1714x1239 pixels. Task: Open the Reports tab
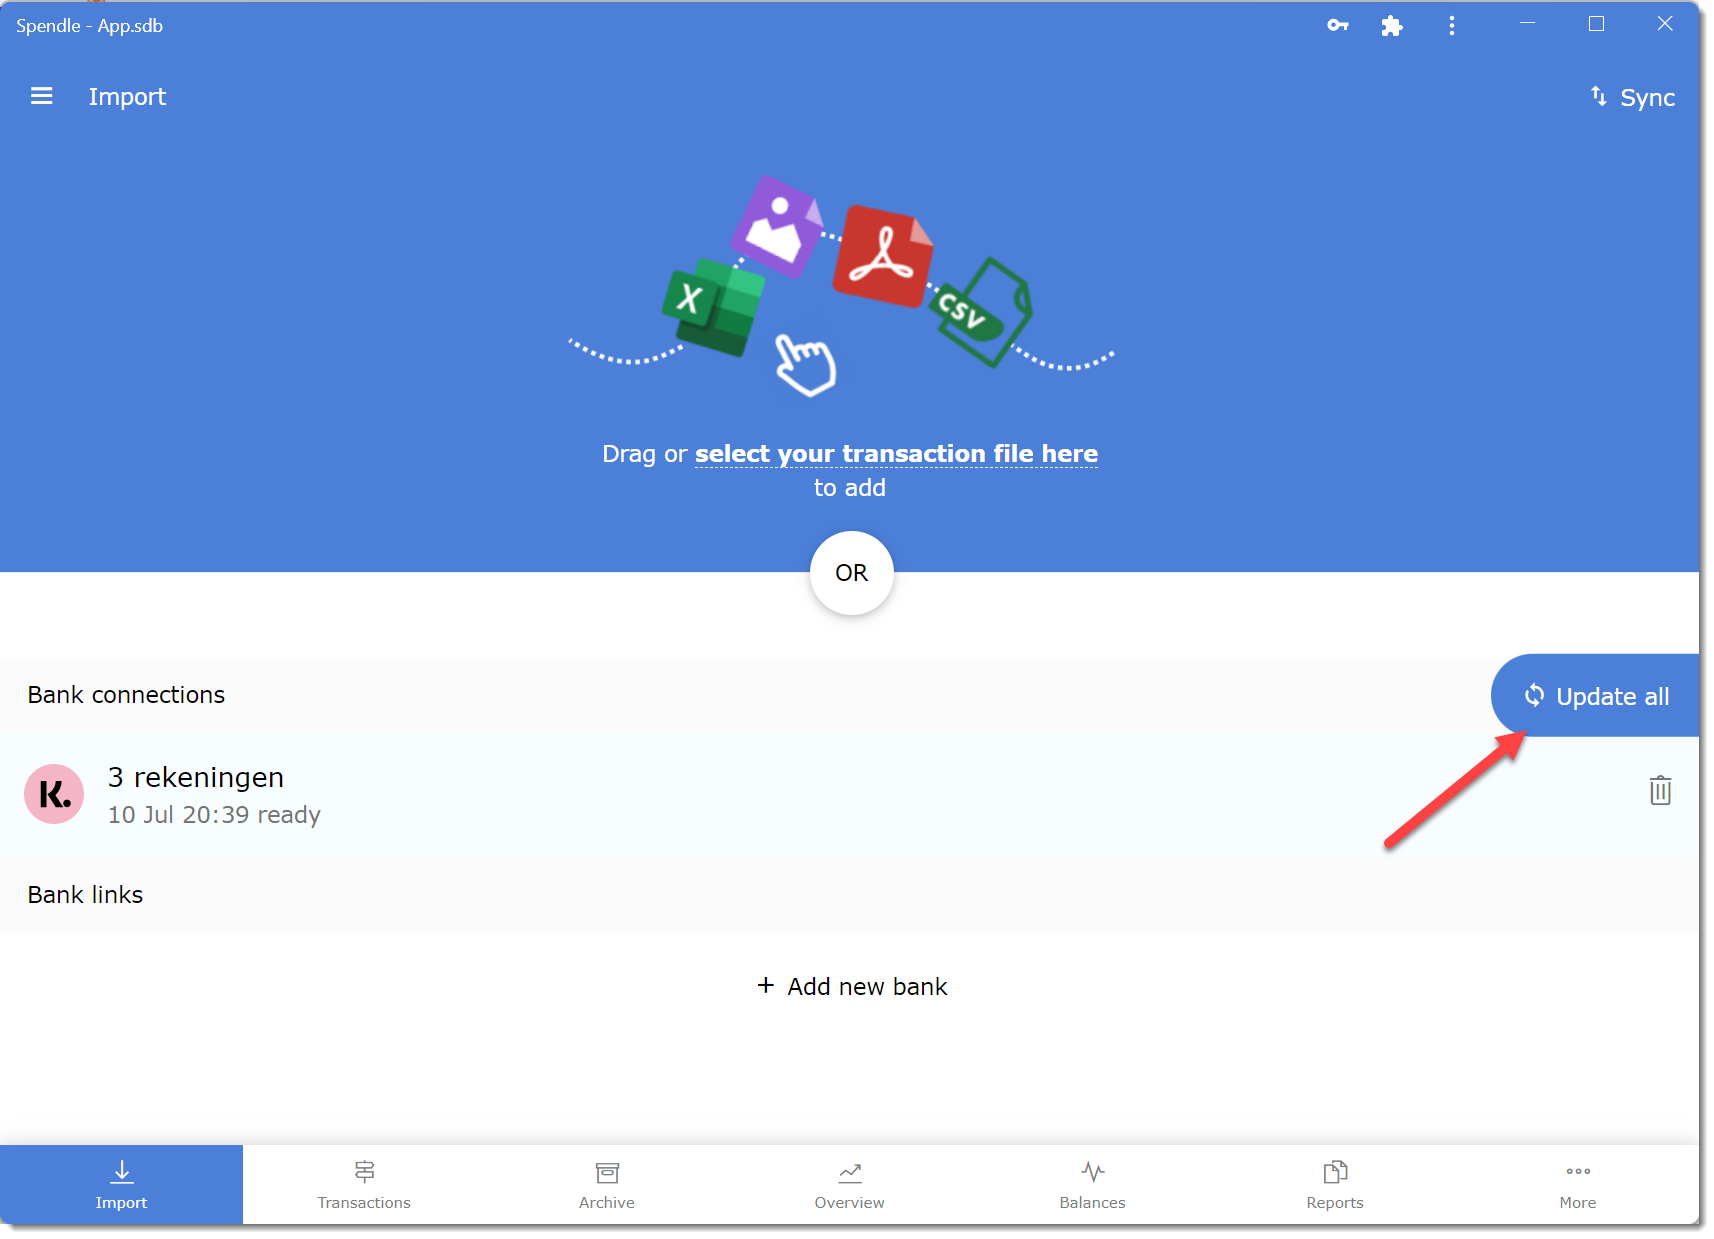(1335, 1185)
